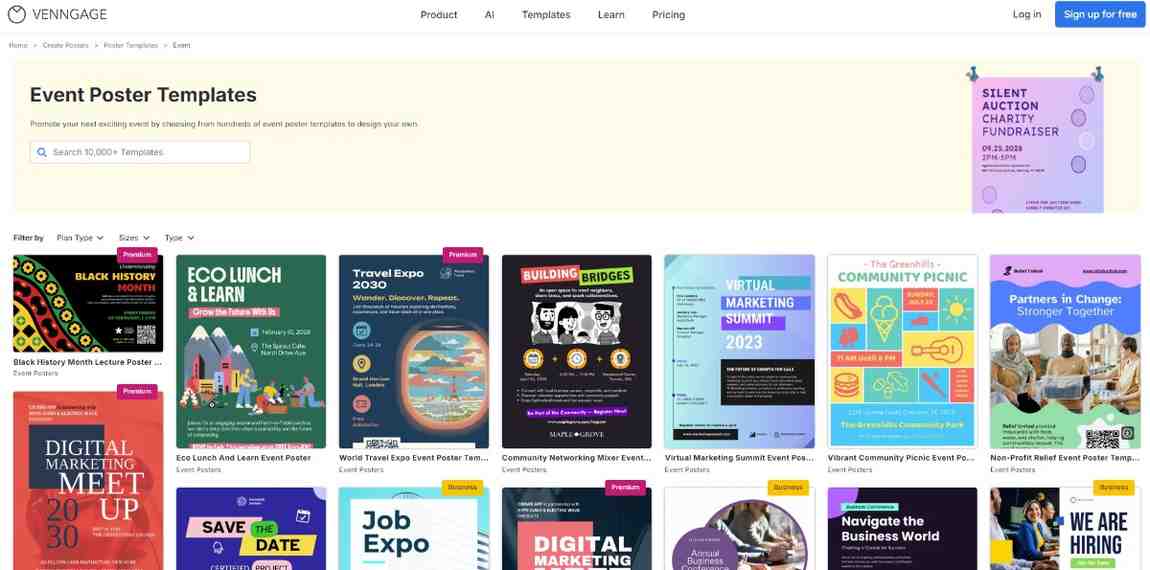
Task: Click the magnifier icon in search box
Action: (x=41, y=153)
